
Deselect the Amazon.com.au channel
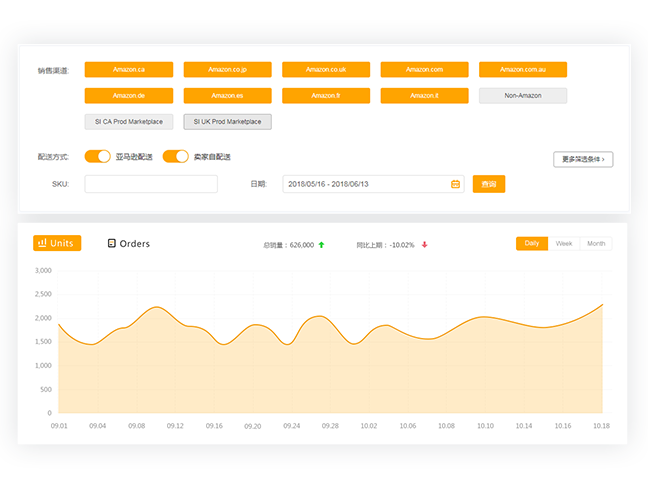(523, 70)
